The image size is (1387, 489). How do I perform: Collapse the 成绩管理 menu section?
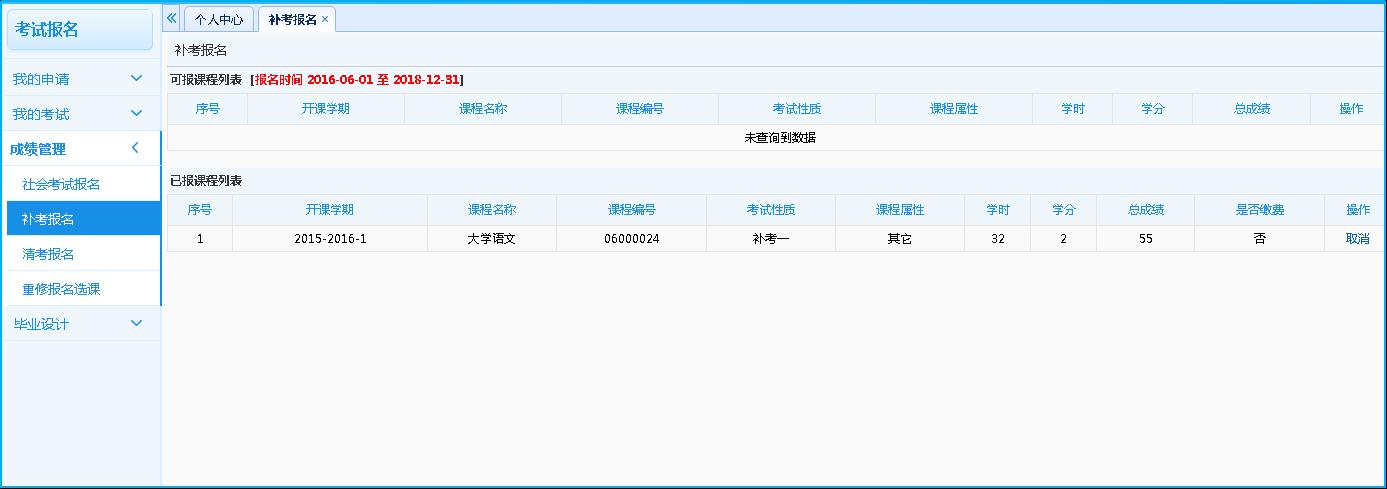80,149
